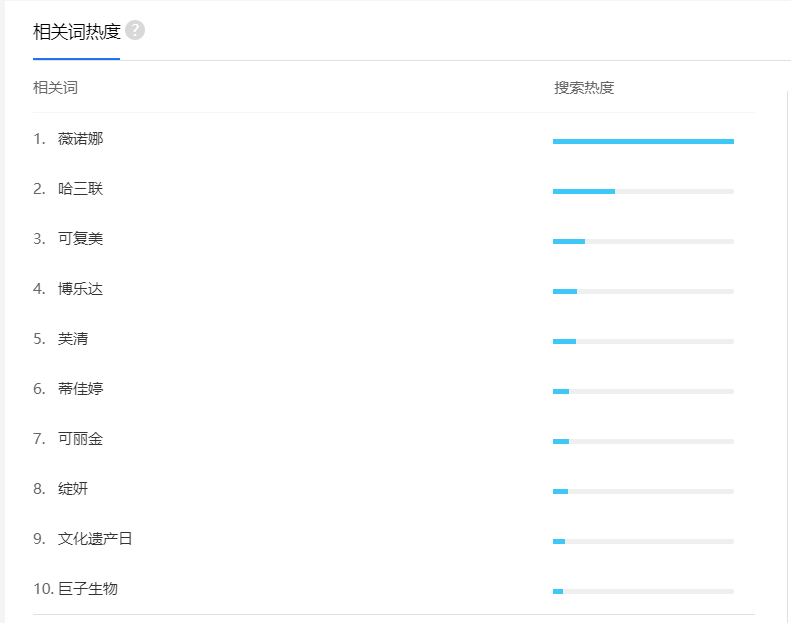791x623 pixels.
Task: Open the related word 蒂佳婷
Action: point(80,389)
